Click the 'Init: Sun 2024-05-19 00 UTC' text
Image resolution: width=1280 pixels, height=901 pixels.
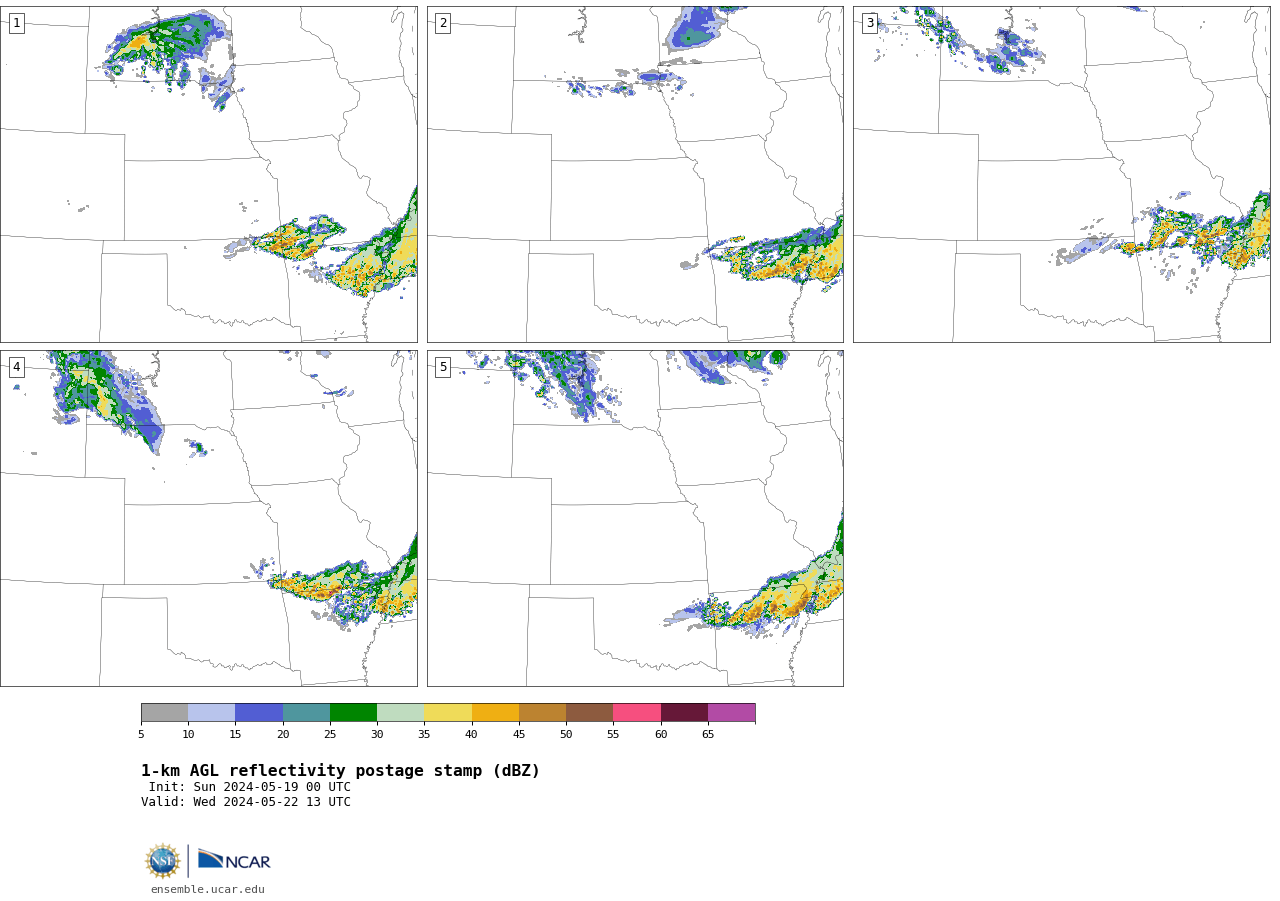[250, 787]
